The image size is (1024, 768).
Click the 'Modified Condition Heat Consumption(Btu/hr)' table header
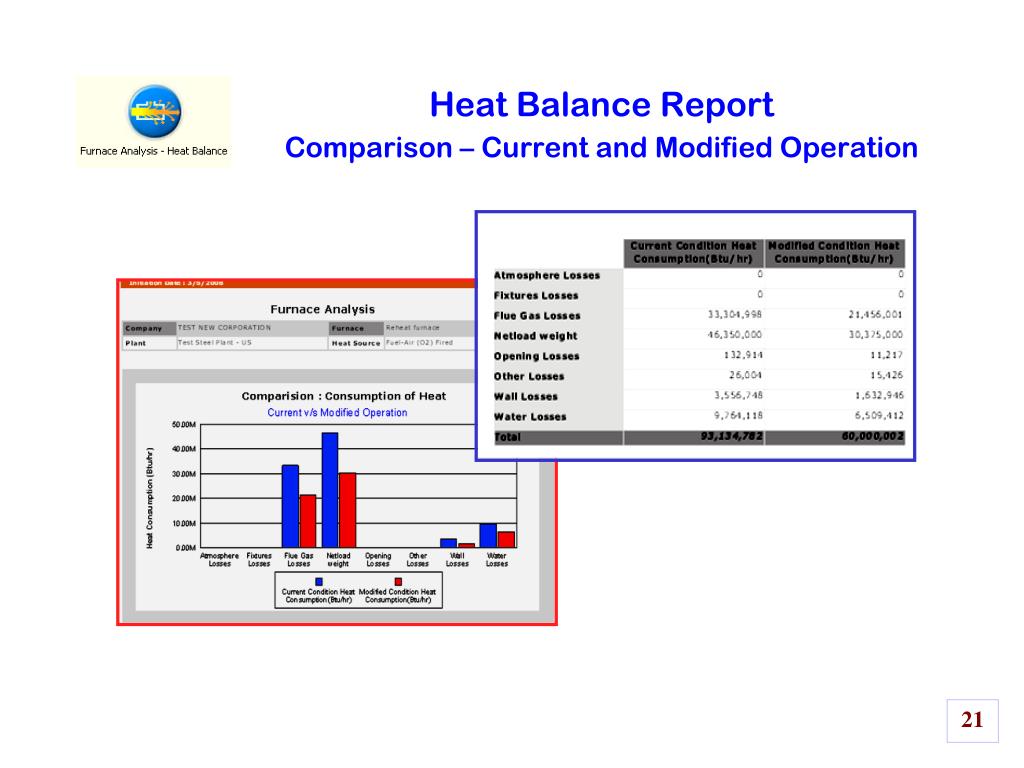click(x=834, y=253)
